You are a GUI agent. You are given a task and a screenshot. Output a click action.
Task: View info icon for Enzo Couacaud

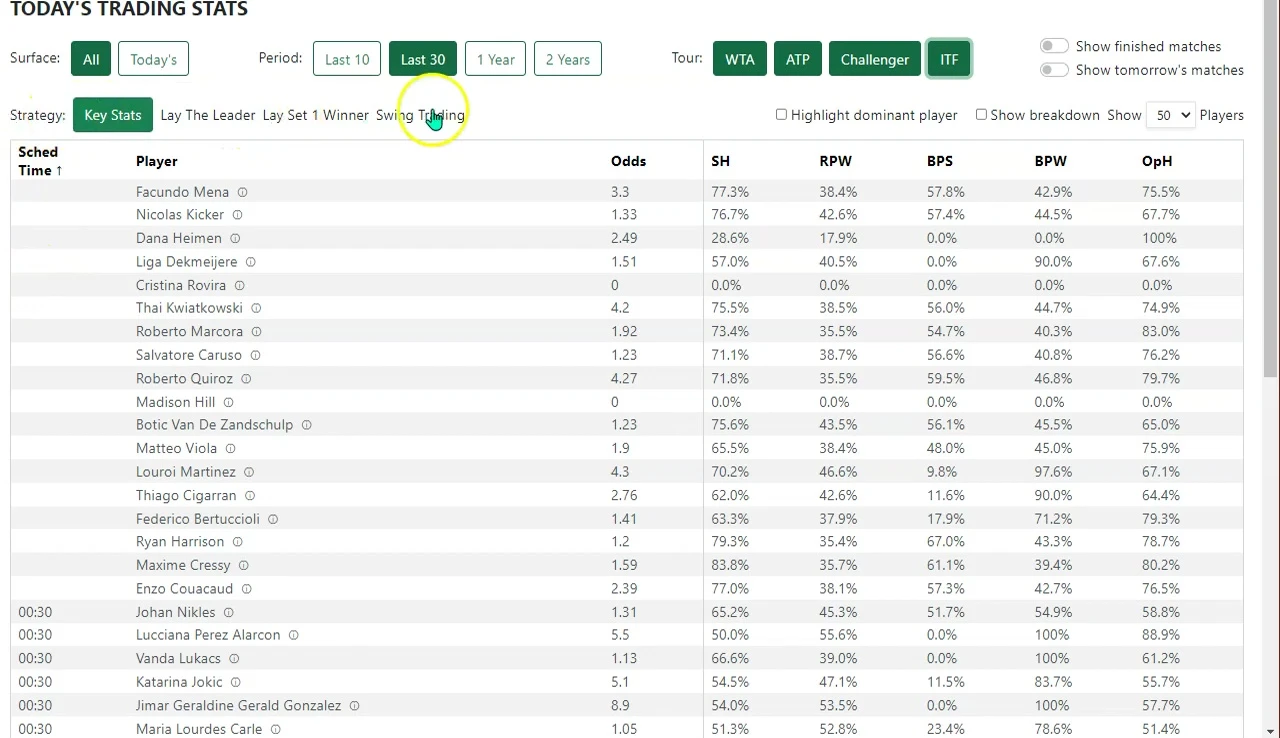246,589
